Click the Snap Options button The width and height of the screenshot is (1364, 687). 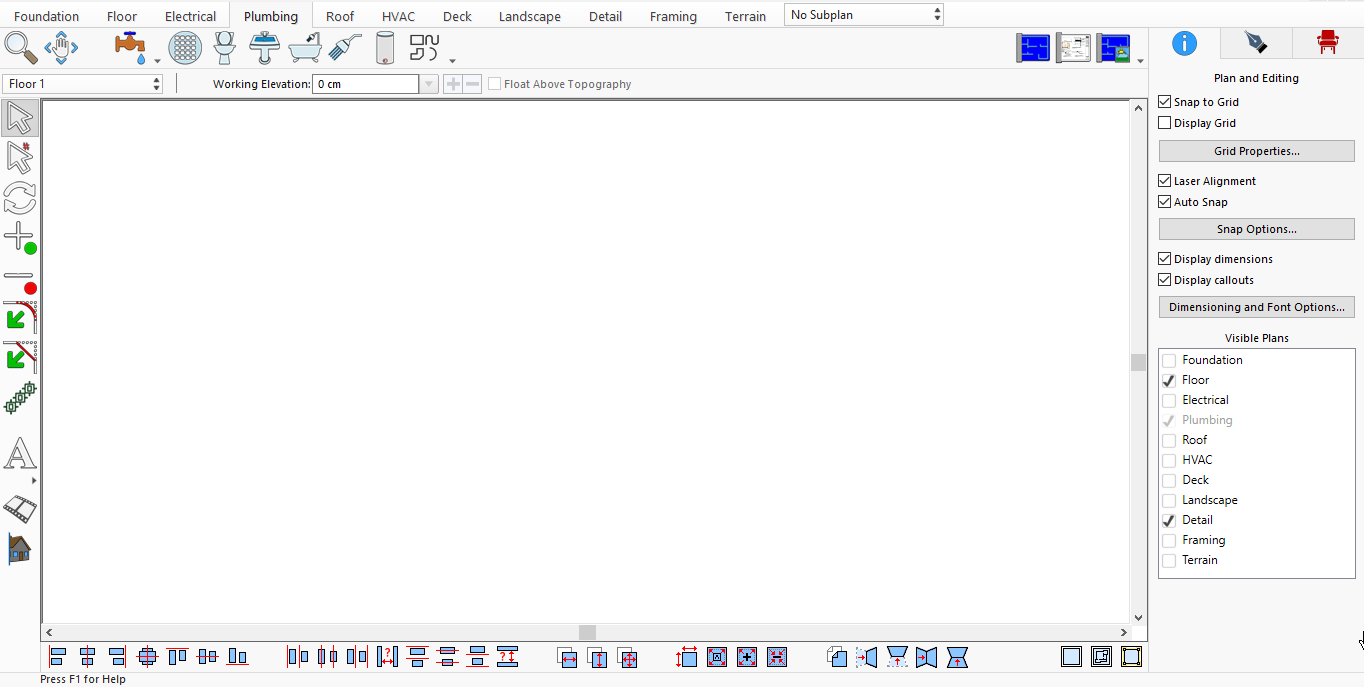coord(1257,229)
